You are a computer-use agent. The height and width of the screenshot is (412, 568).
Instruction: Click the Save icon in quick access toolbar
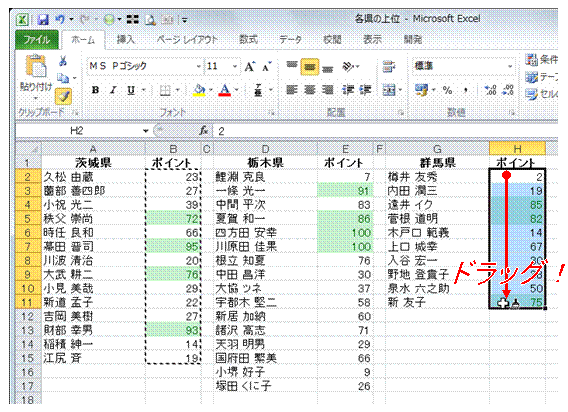43,20
